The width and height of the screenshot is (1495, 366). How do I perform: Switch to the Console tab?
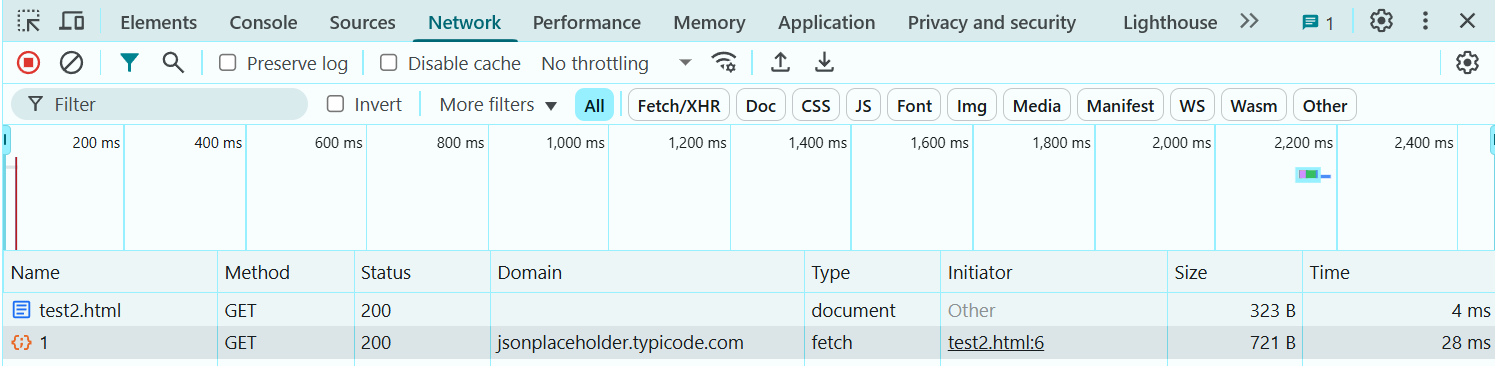263,22
